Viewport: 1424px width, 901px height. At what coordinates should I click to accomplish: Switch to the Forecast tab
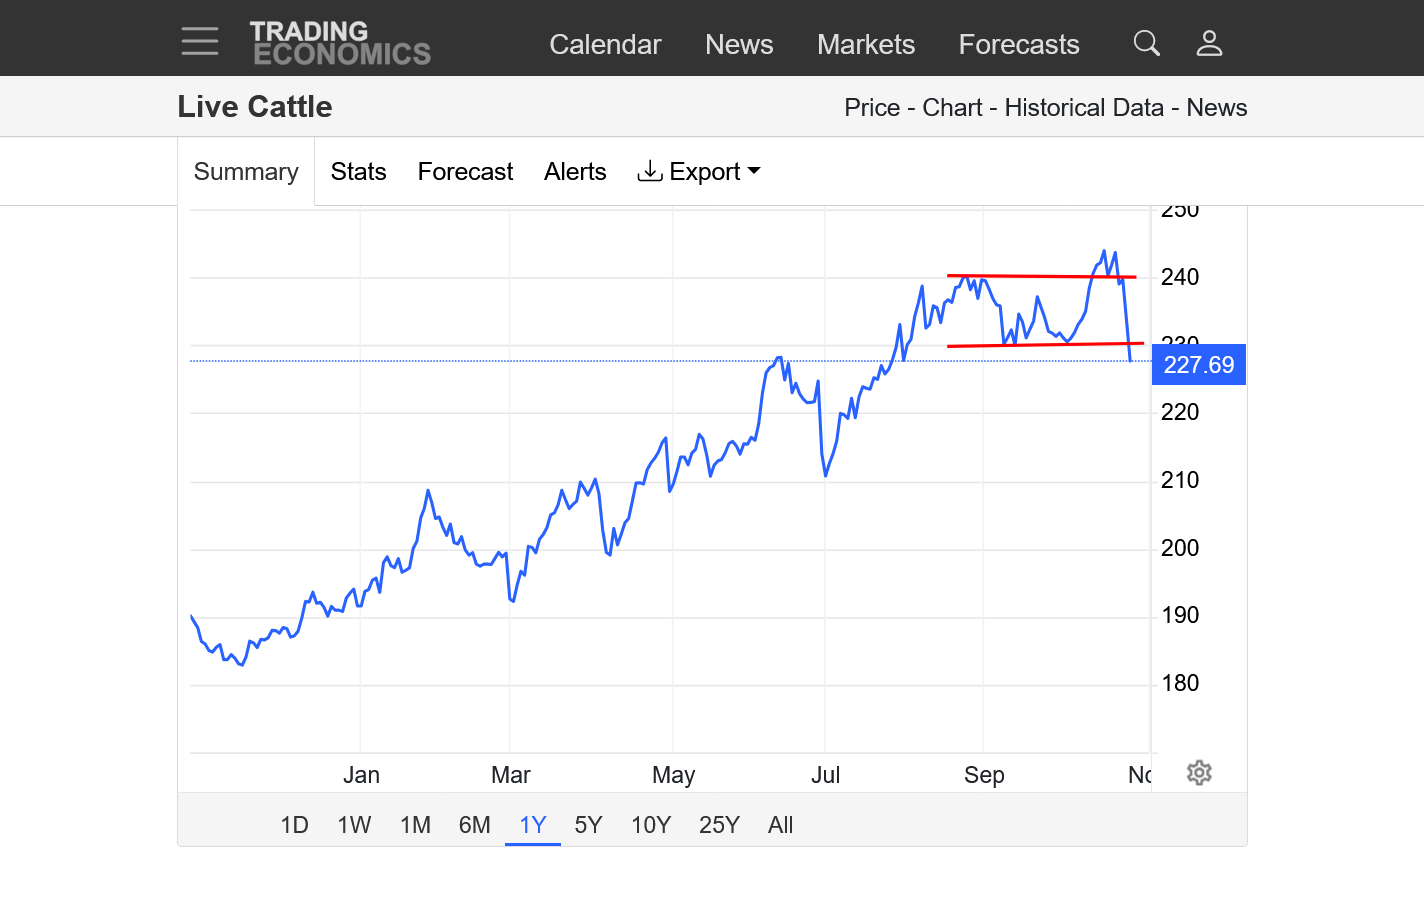click(x=465, y=172)
